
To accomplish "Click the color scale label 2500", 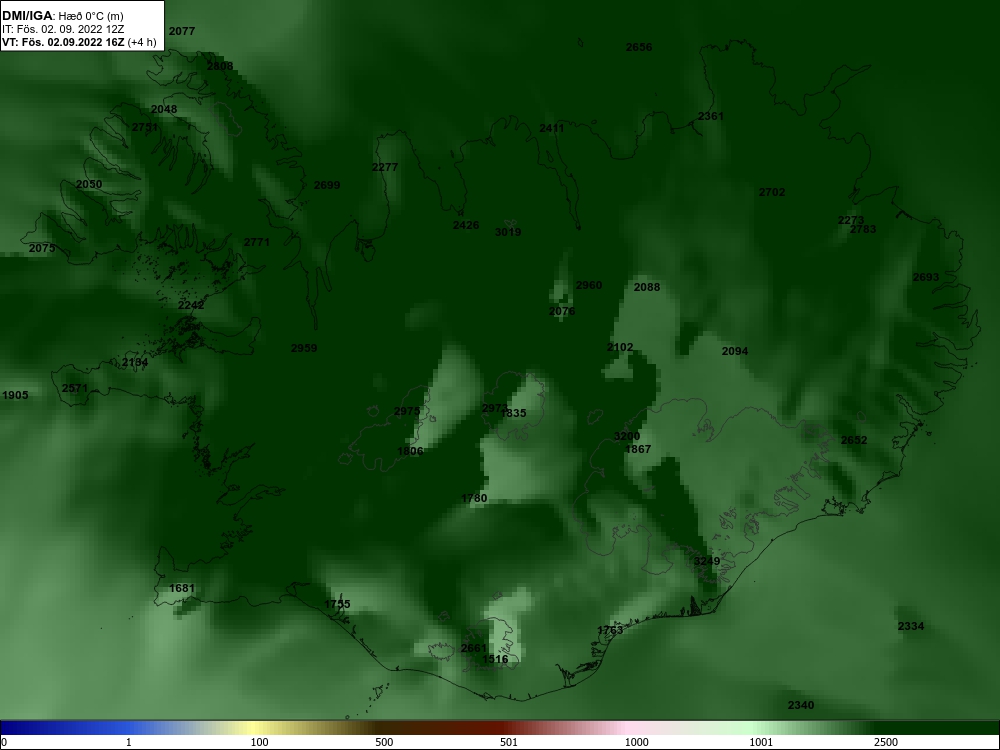I will point(886,742).
